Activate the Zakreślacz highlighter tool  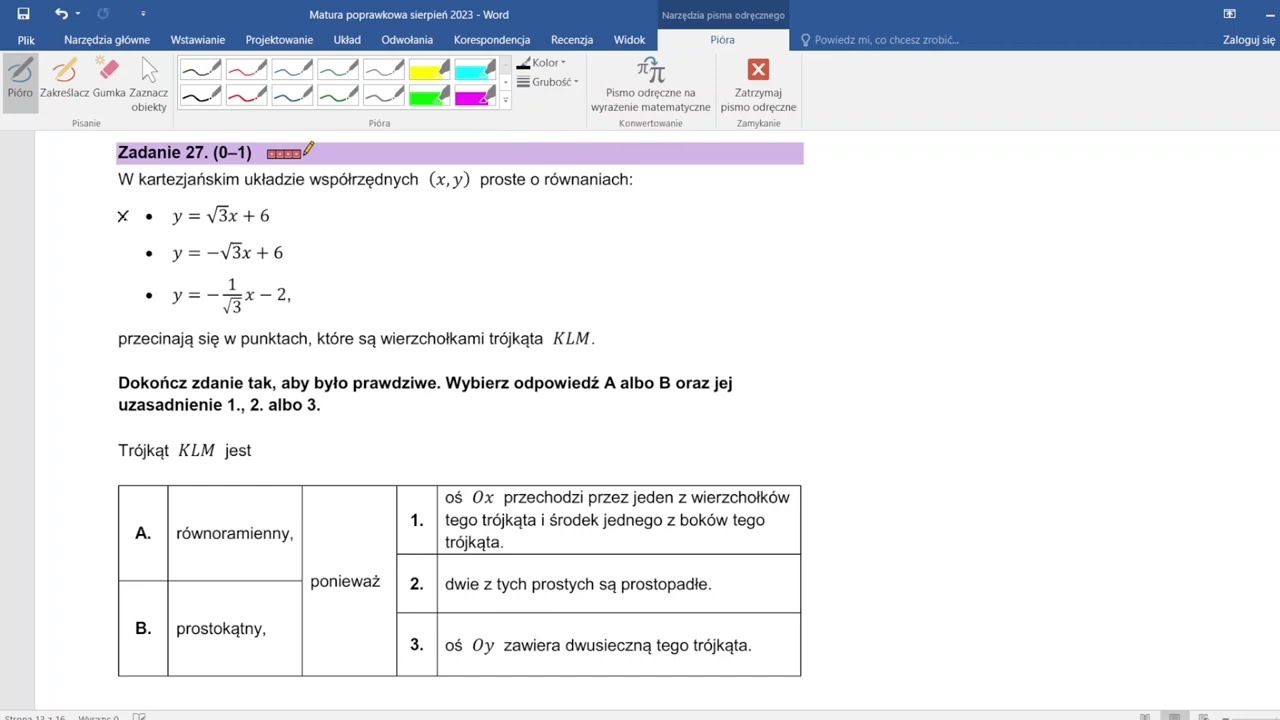coord(65,78)
